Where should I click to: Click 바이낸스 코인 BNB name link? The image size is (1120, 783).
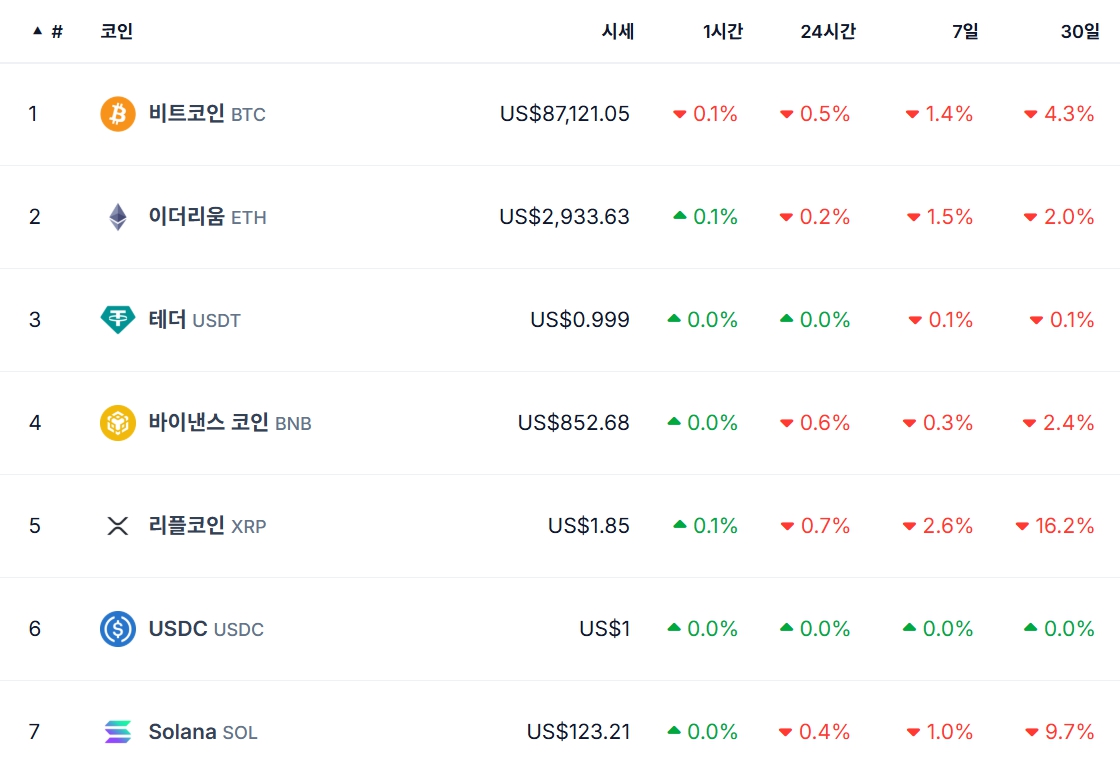229,423
